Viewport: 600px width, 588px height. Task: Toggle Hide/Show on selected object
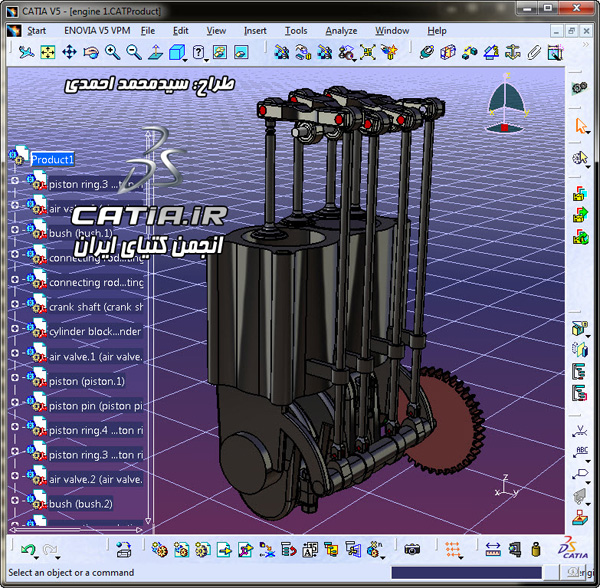pyautogui.click(x=220, y=52)
